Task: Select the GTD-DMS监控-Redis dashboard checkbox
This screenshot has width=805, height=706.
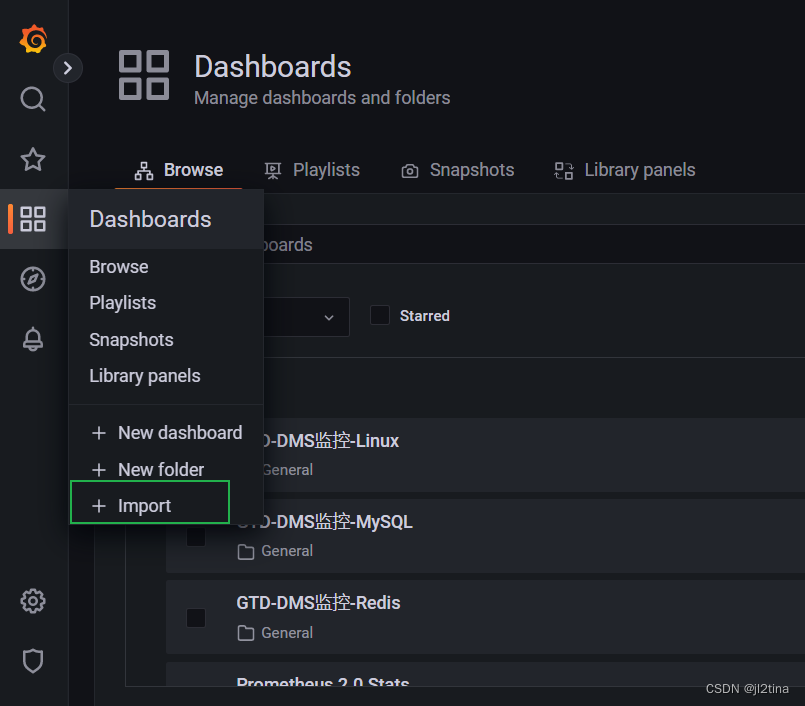Action: 196,618
